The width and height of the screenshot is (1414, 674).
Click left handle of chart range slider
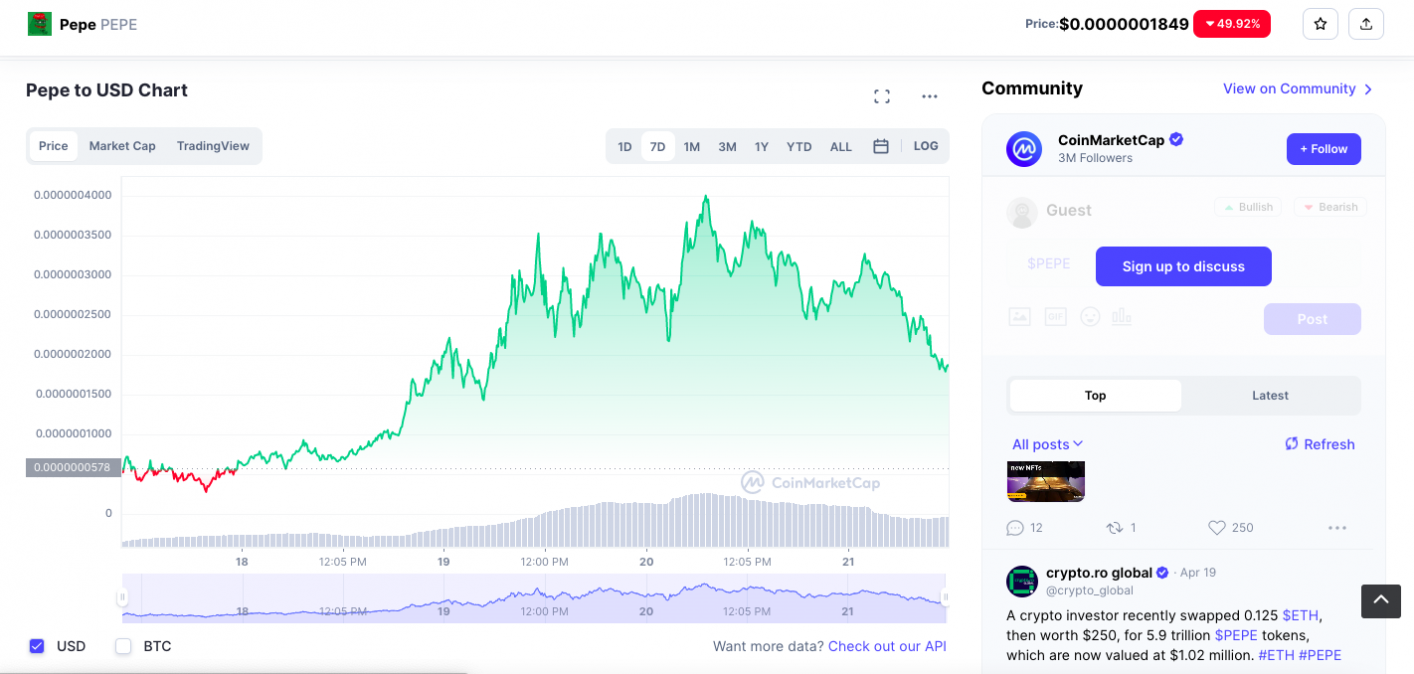[122, 598]
